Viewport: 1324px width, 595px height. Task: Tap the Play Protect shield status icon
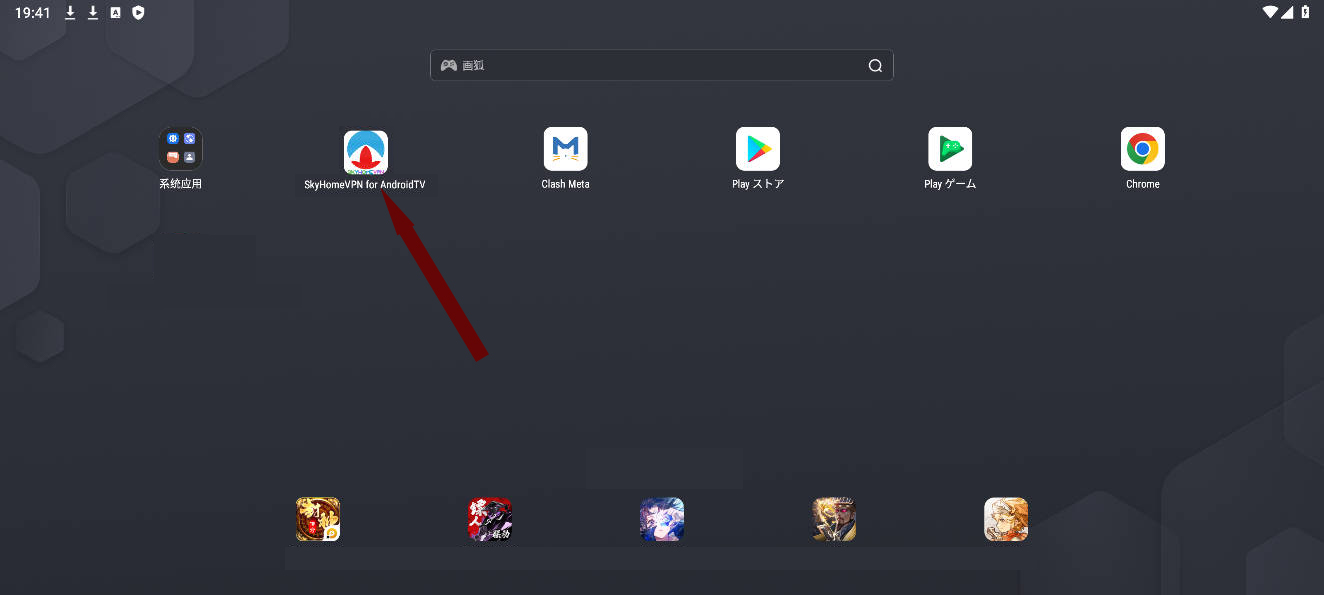point(139,13)
